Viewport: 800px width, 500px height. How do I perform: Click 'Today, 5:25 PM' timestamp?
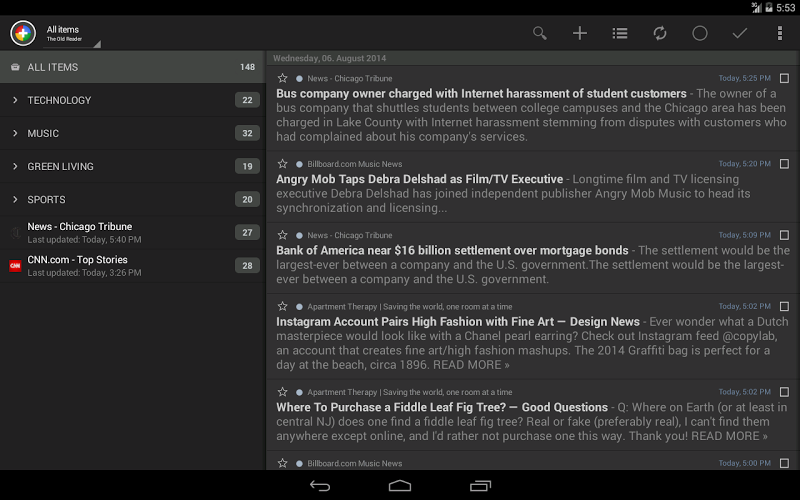744,78
